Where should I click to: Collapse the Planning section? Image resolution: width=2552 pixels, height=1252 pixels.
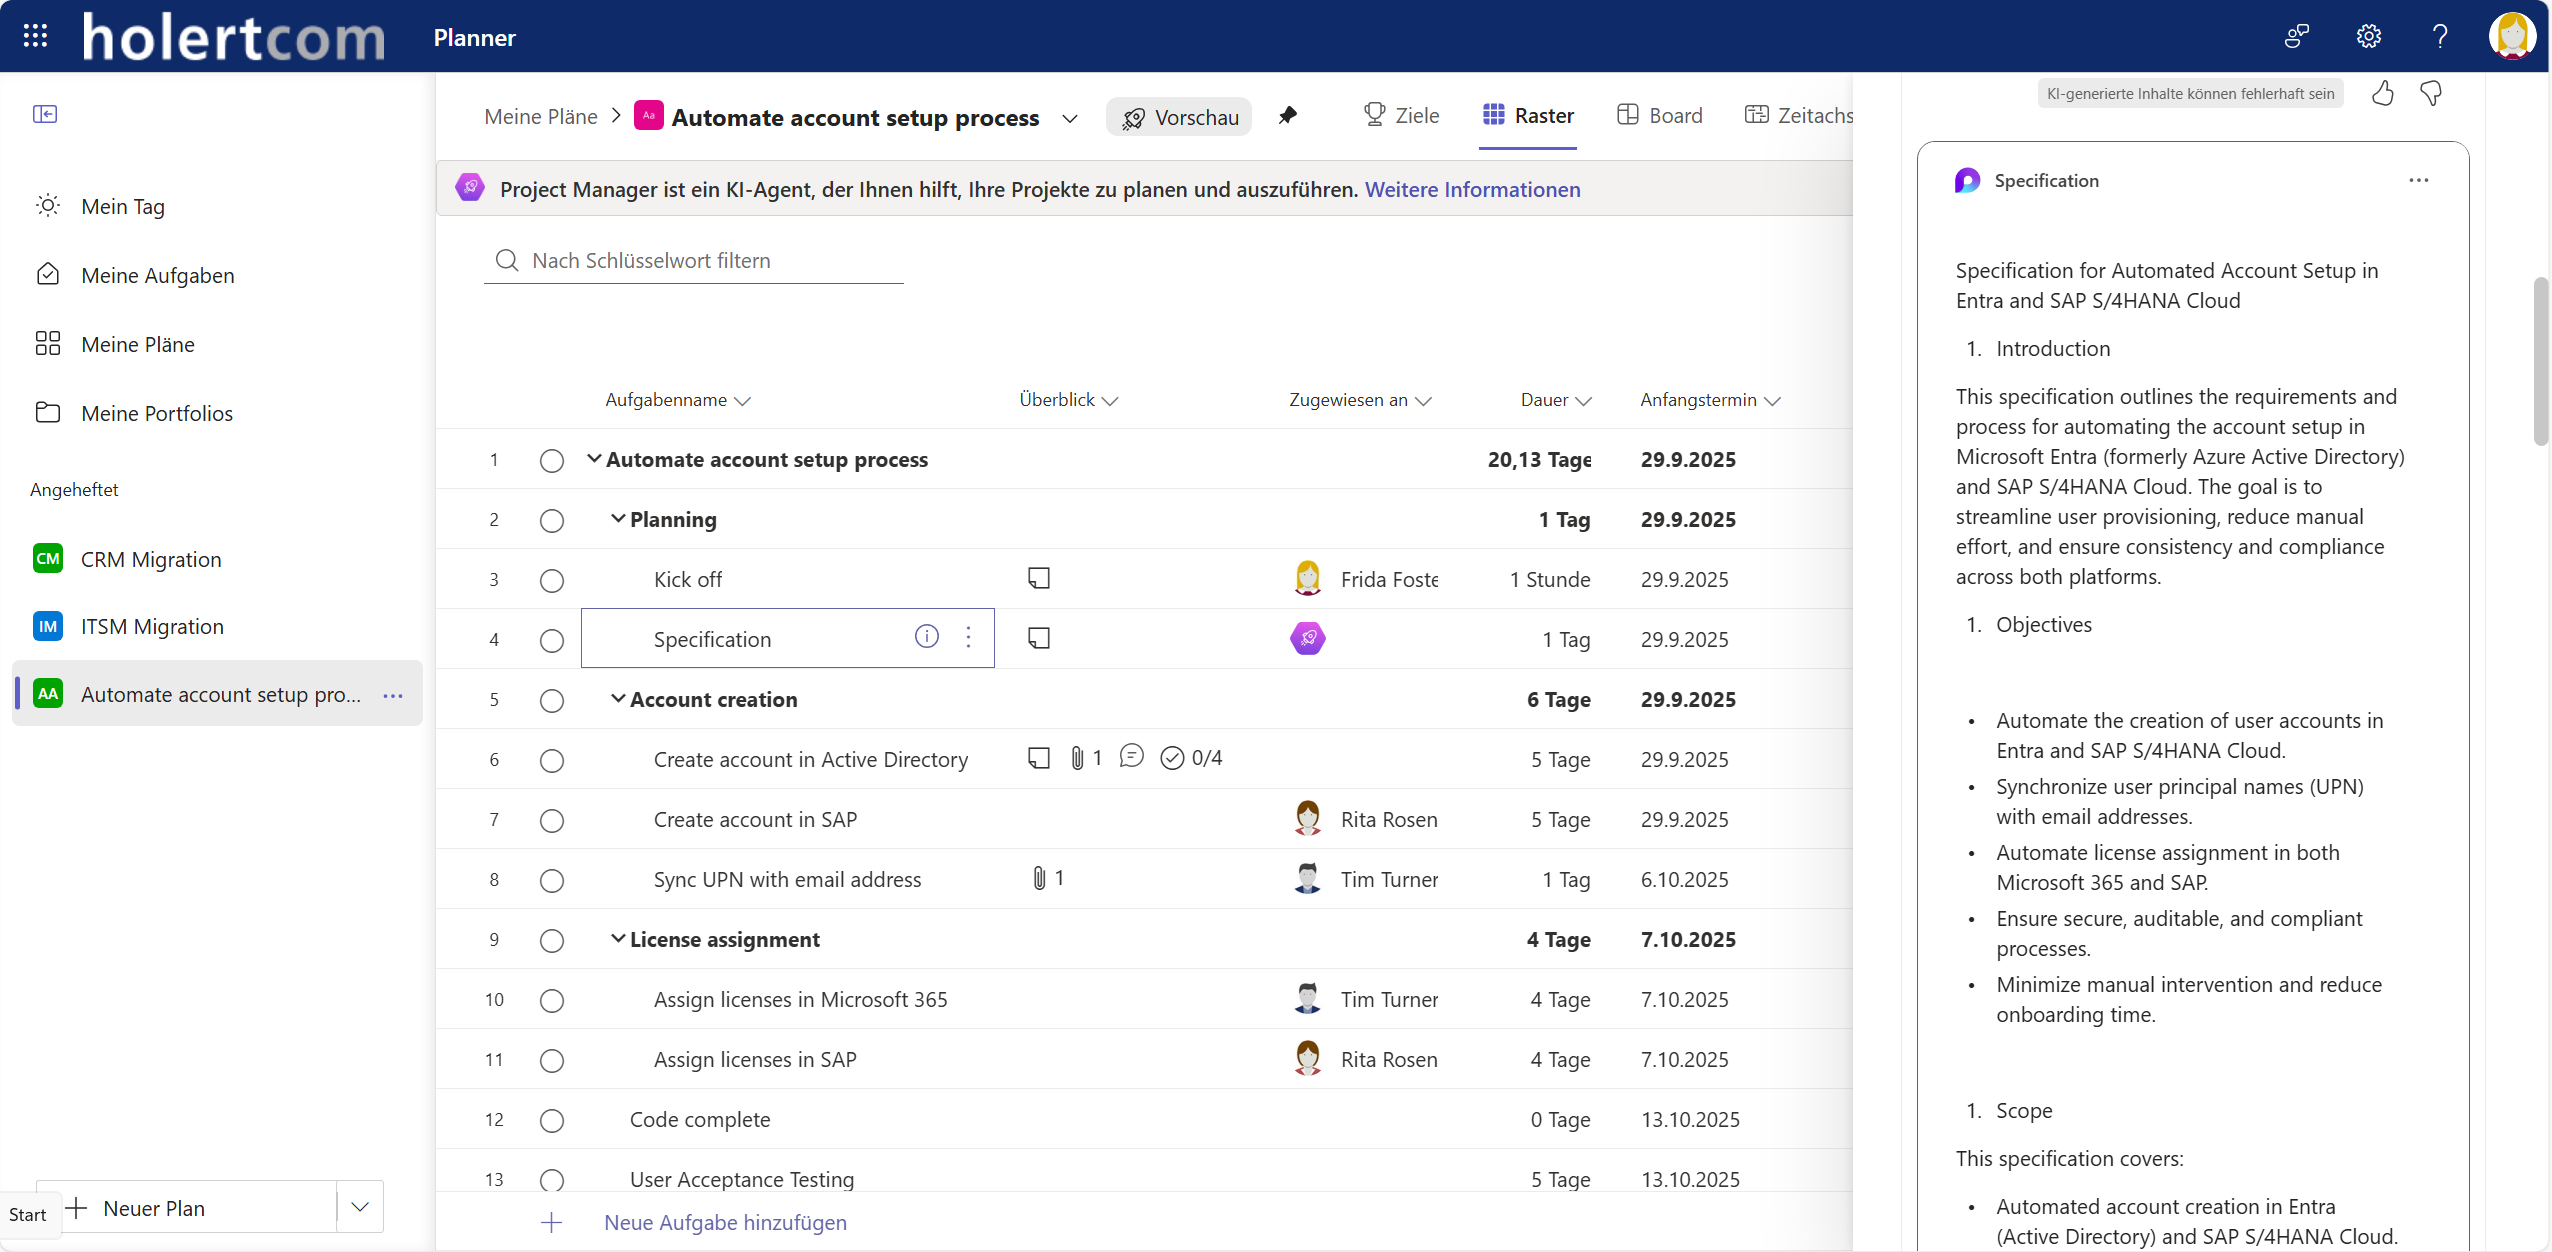616,519
